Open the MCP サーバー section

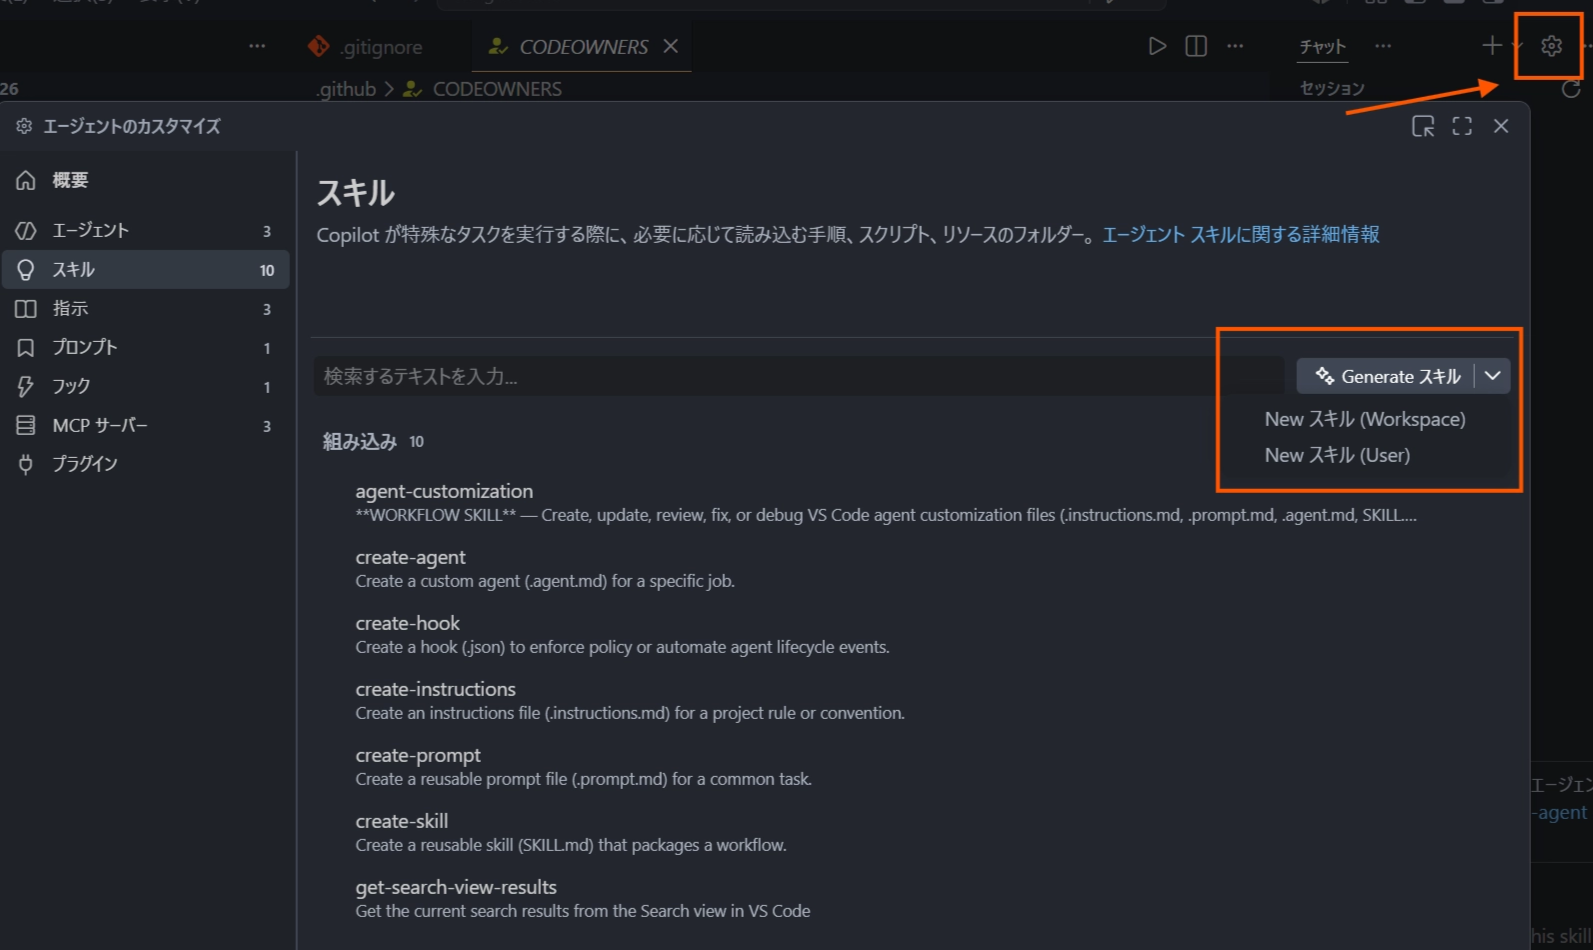(x=146, y=426)
